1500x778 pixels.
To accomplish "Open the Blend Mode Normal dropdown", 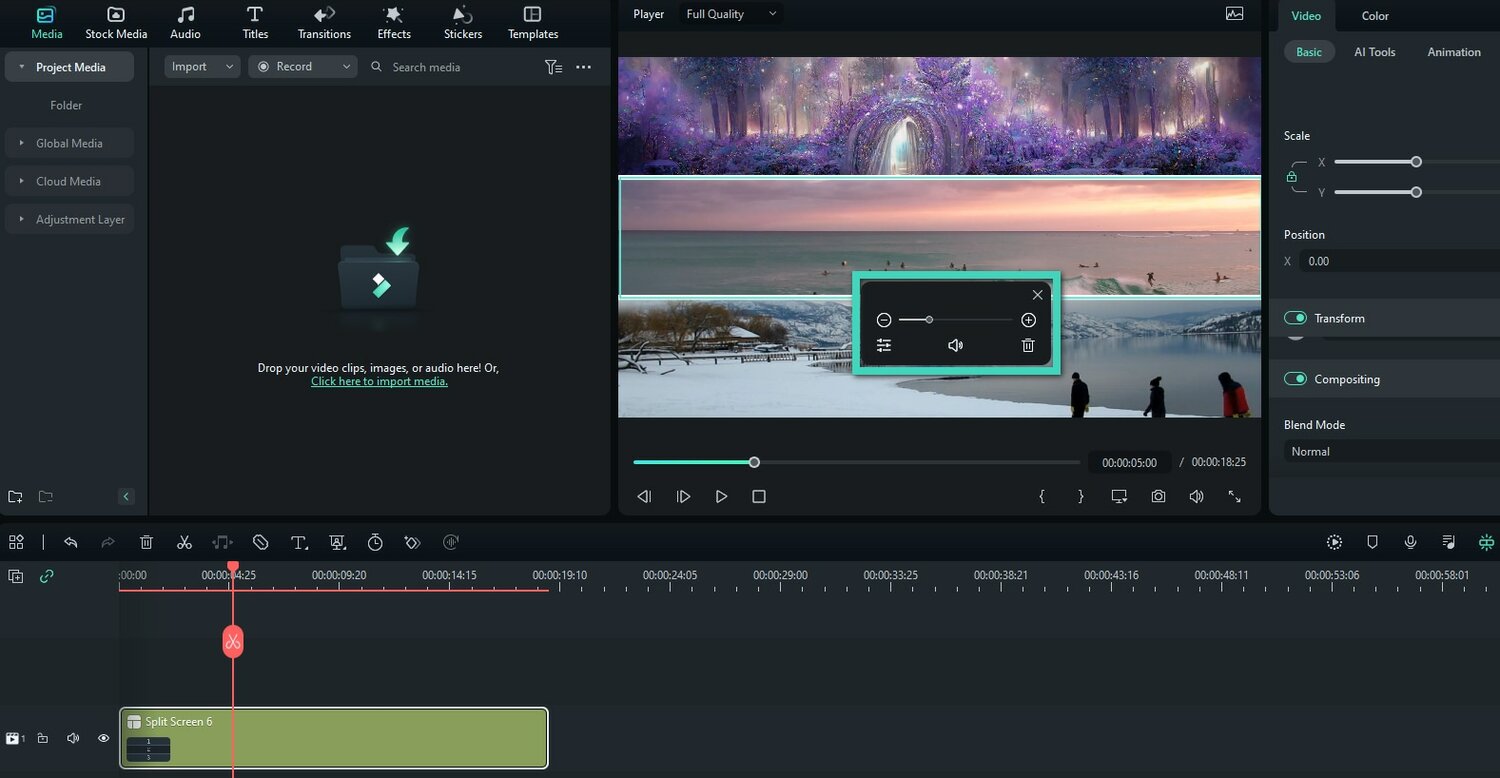I will [x=1392, y=451].
